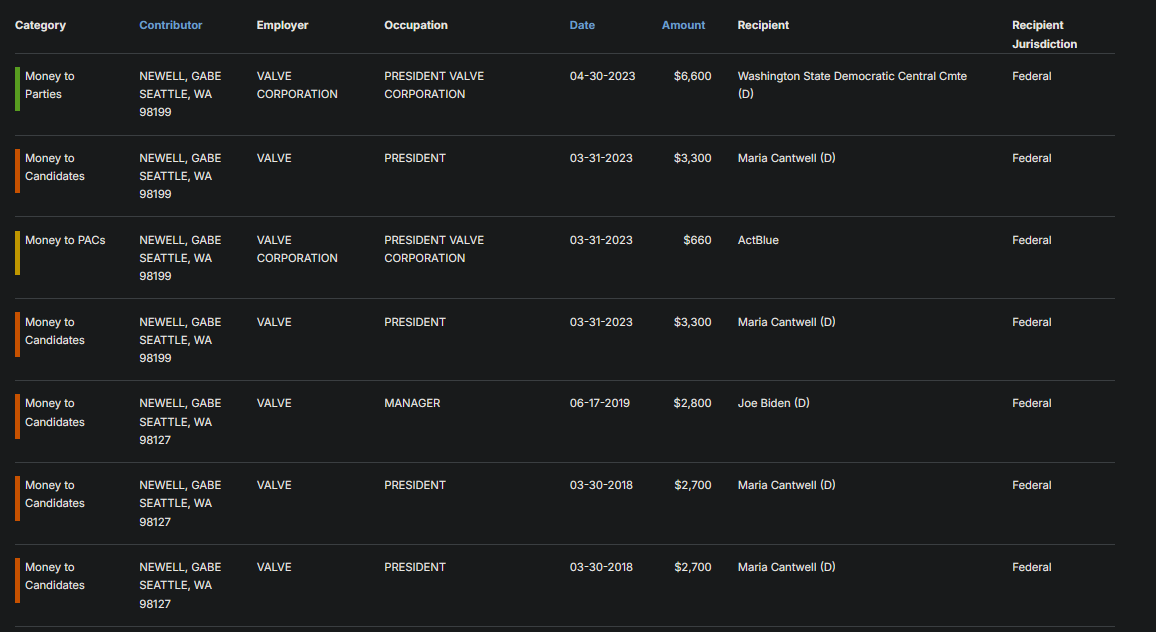
Task: Select the $660 amount
Action: coord(697,240)
